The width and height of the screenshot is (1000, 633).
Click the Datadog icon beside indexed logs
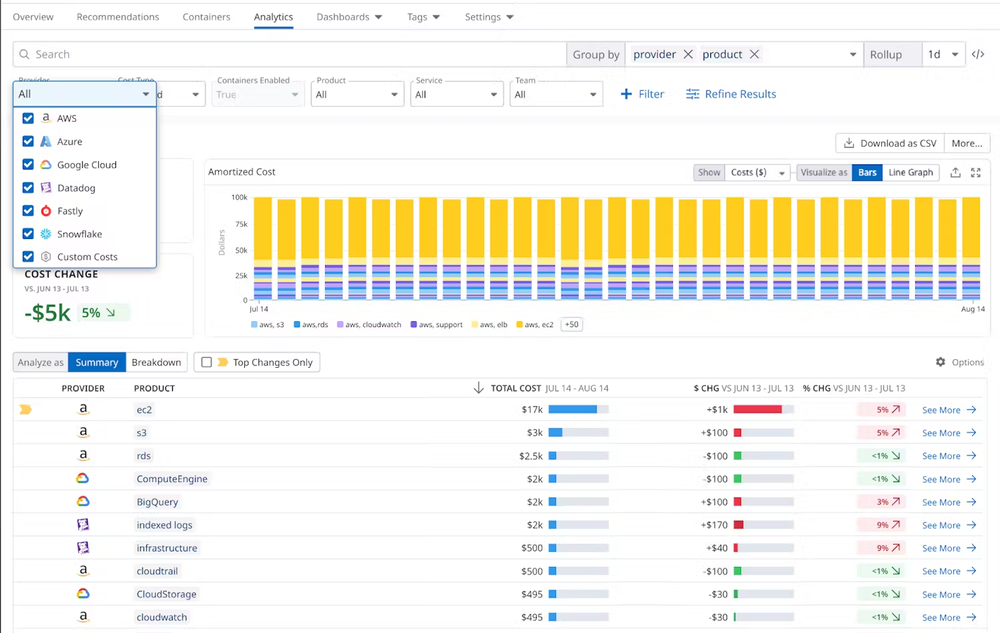tap(83, 524)
